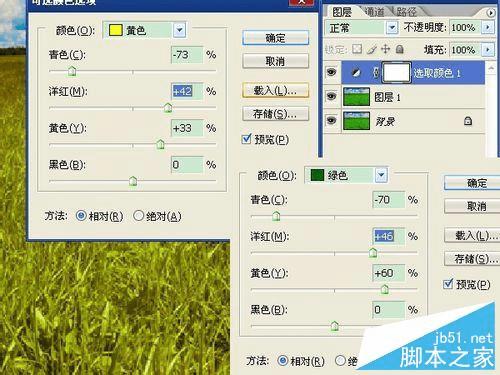Hide the 图层 1 layer
The width and height of the screenshot is (500, 375).
[x=331, y=96]
